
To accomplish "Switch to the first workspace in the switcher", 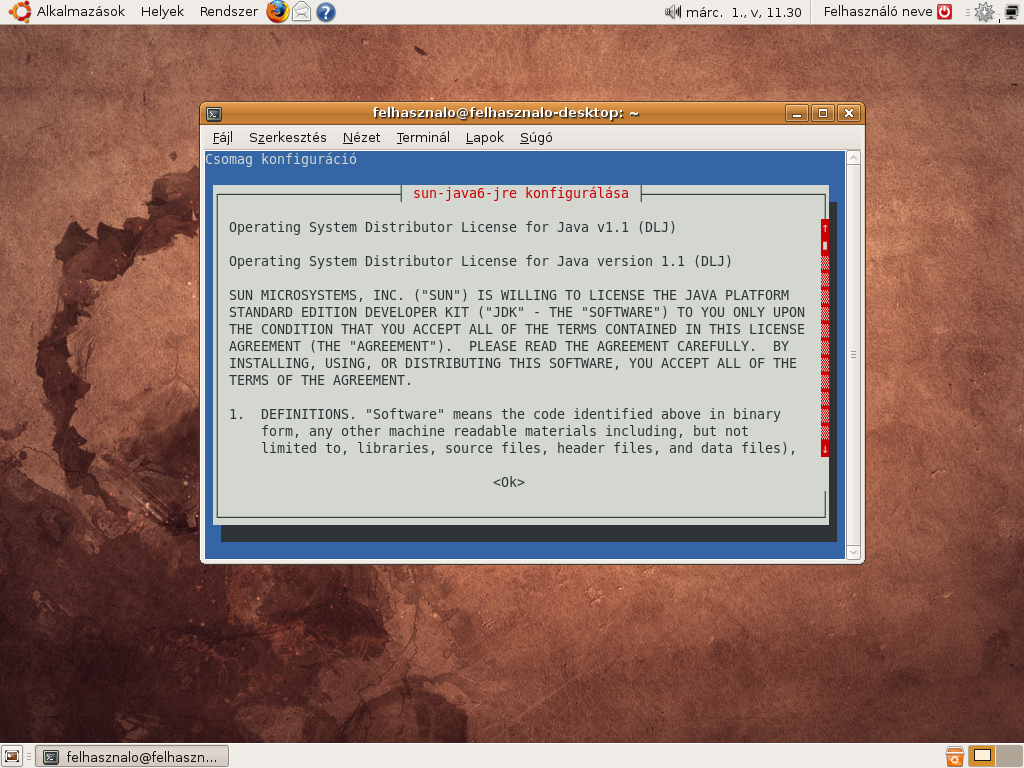I will point(982,756).
